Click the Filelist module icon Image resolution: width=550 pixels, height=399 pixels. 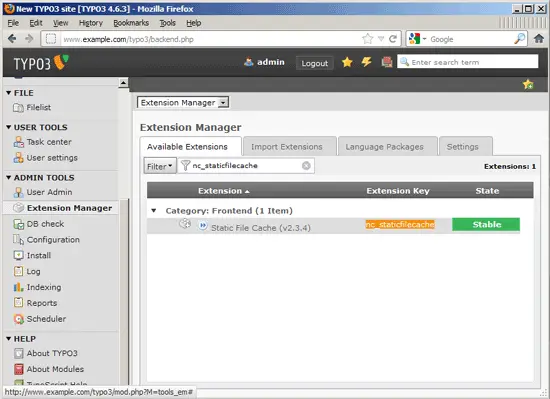pos(18,108)
